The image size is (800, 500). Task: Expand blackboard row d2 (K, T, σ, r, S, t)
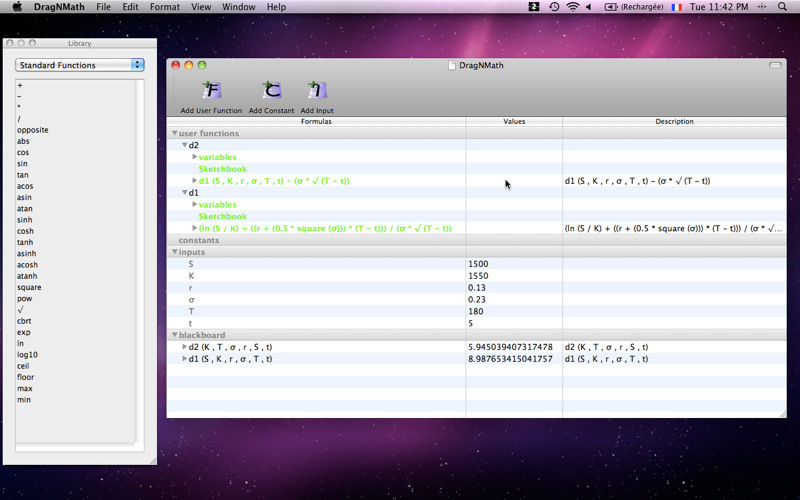coord(185,347)
